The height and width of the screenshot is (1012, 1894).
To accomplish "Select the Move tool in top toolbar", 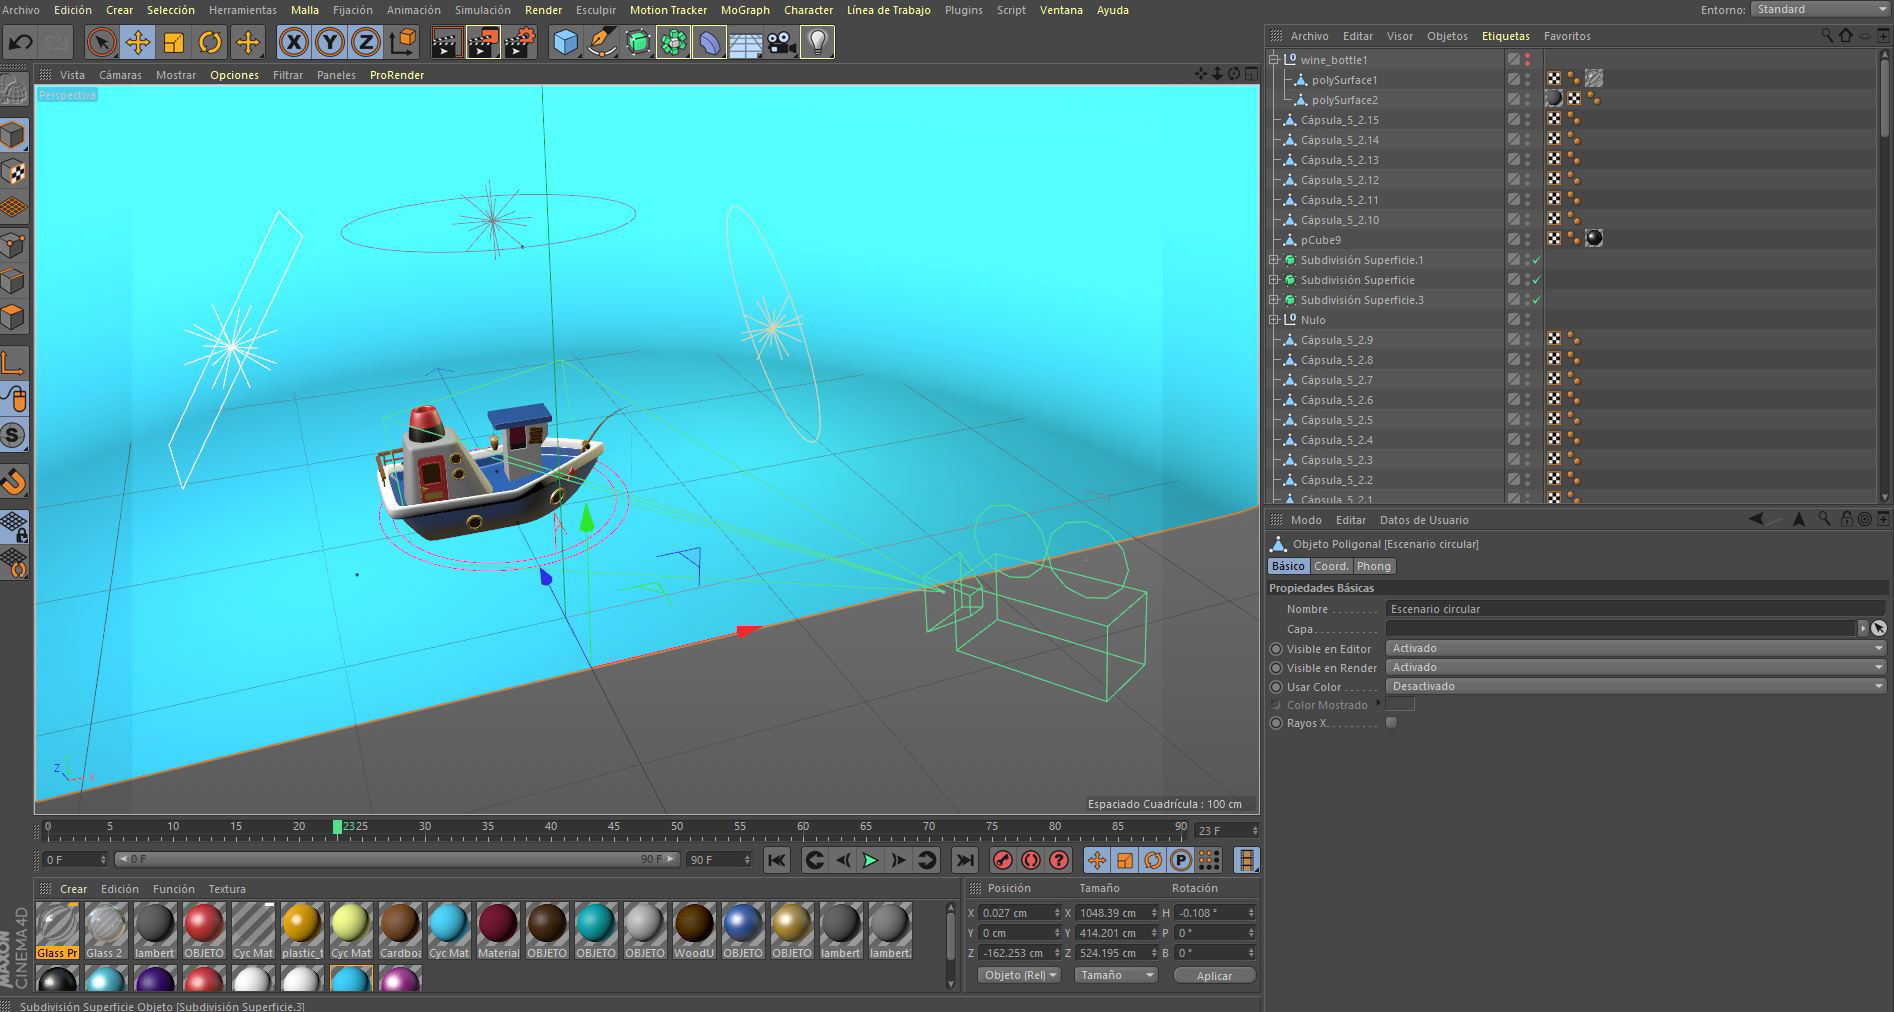I will pos(137,42).
